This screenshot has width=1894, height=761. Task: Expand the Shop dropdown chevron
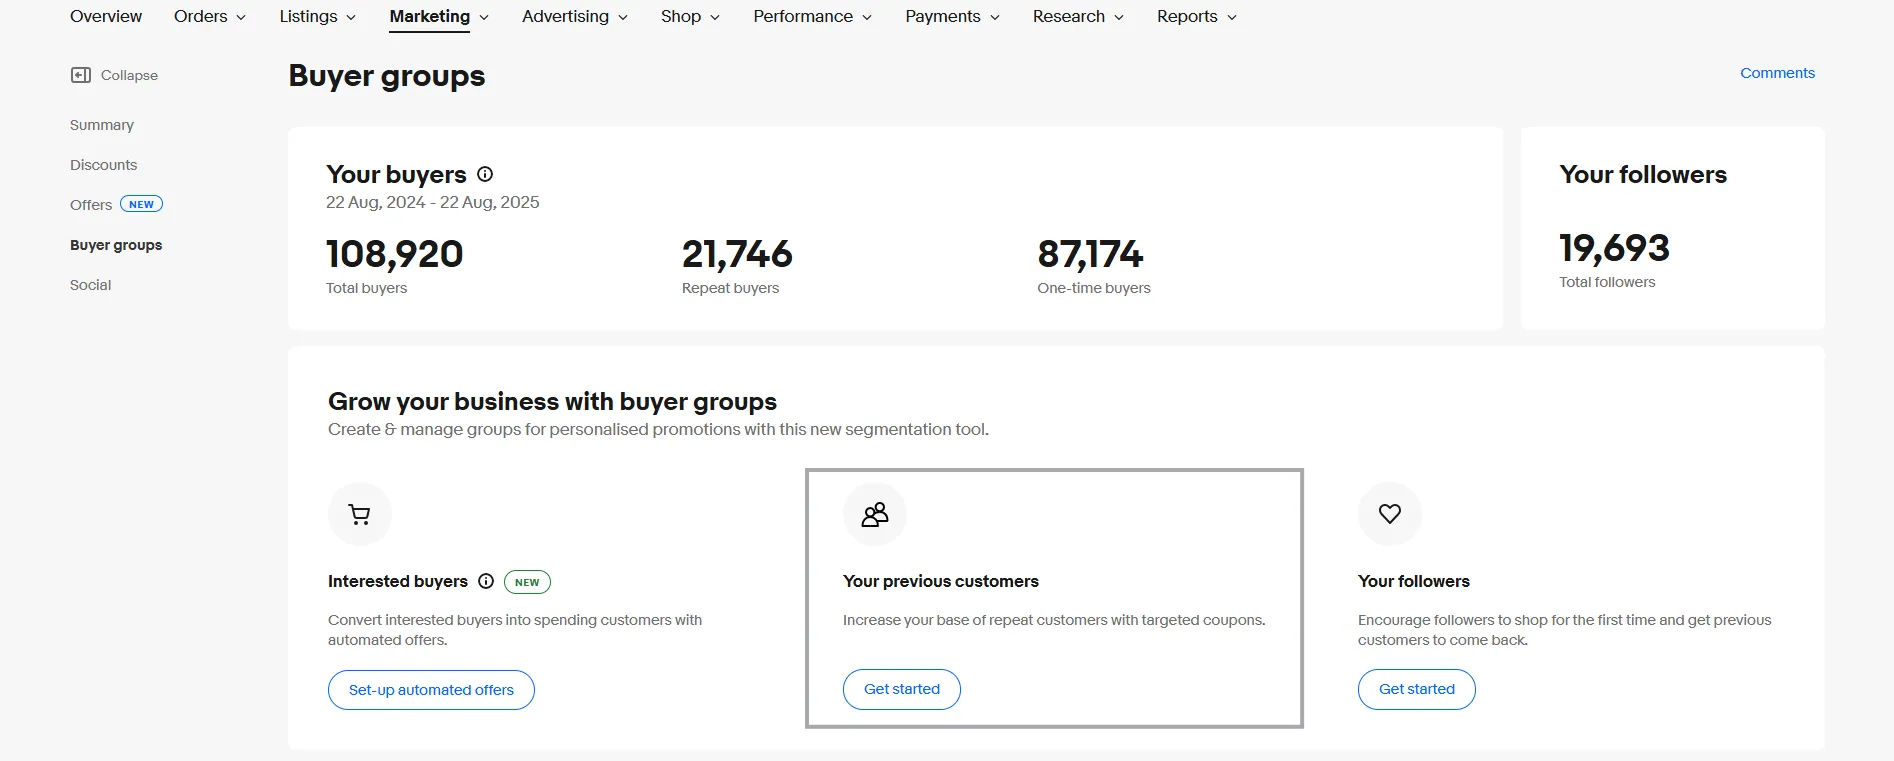coord(715,18)
